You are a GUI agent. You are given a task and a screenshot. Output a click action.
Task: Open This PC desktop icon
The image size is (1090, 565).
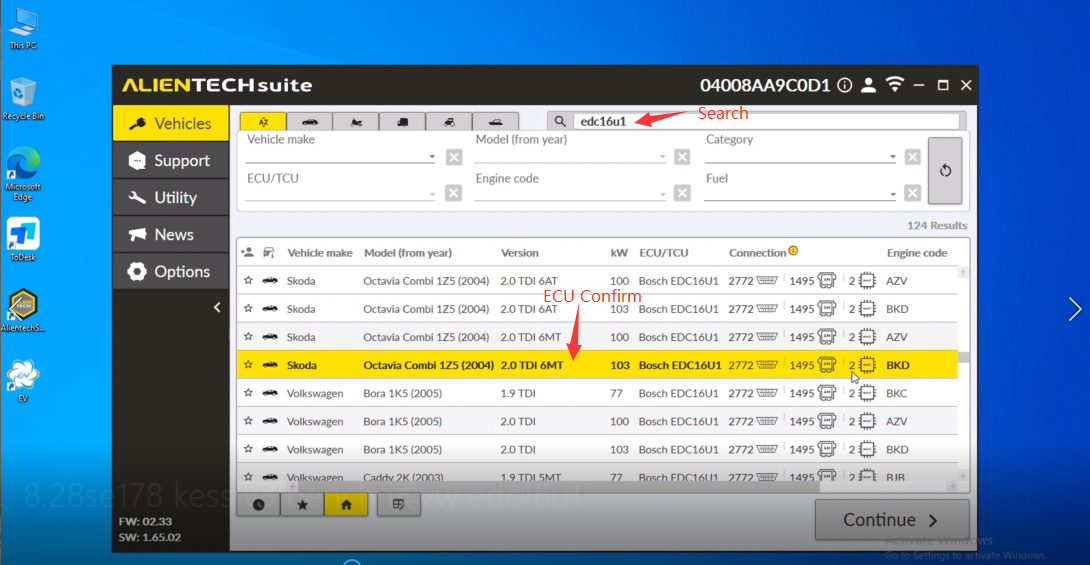(x=23, y=28)
